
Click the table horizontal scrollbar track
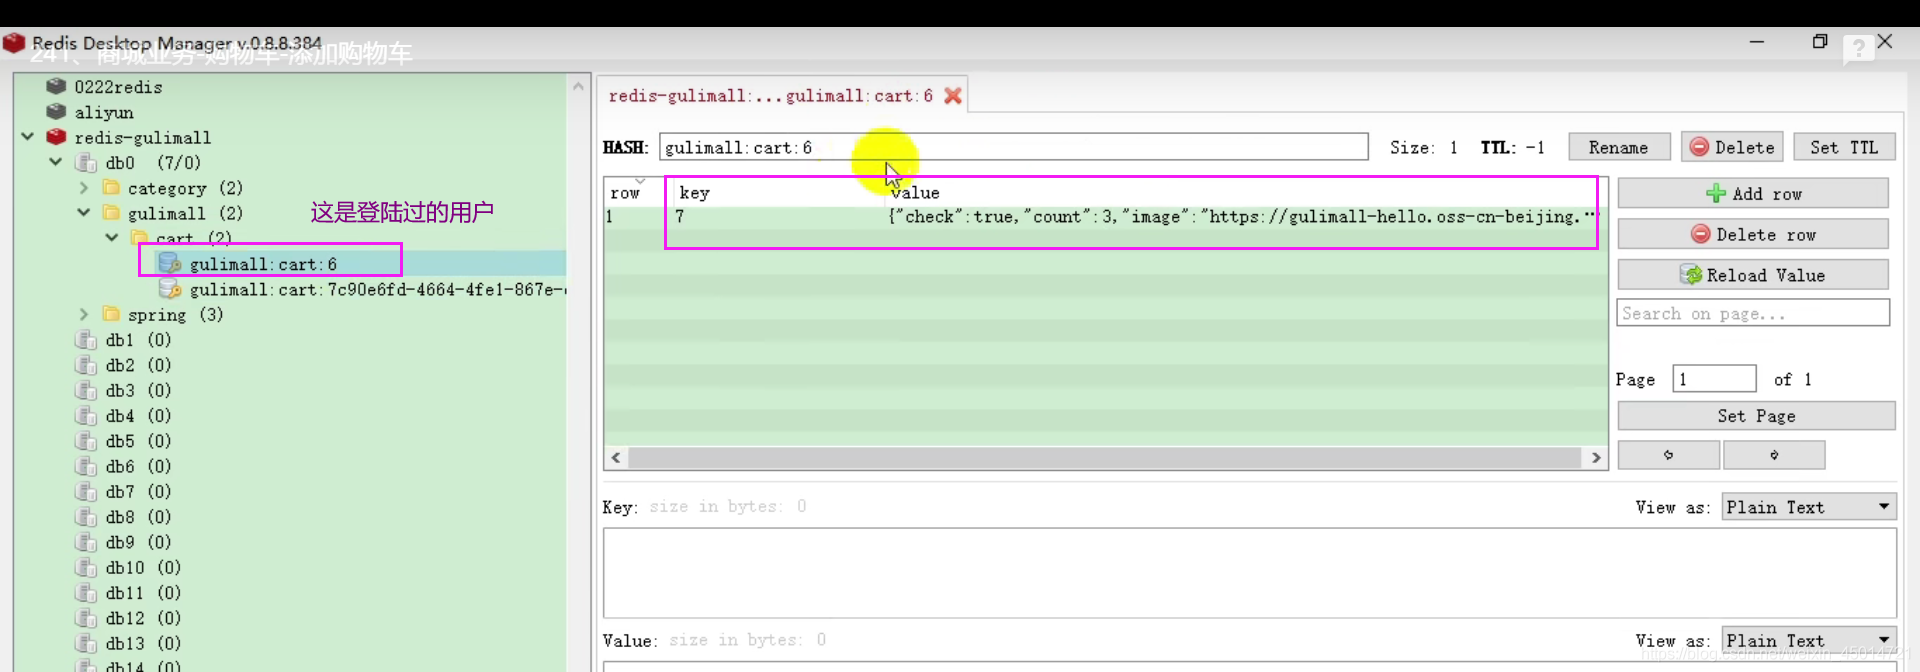pos(1105,457)
